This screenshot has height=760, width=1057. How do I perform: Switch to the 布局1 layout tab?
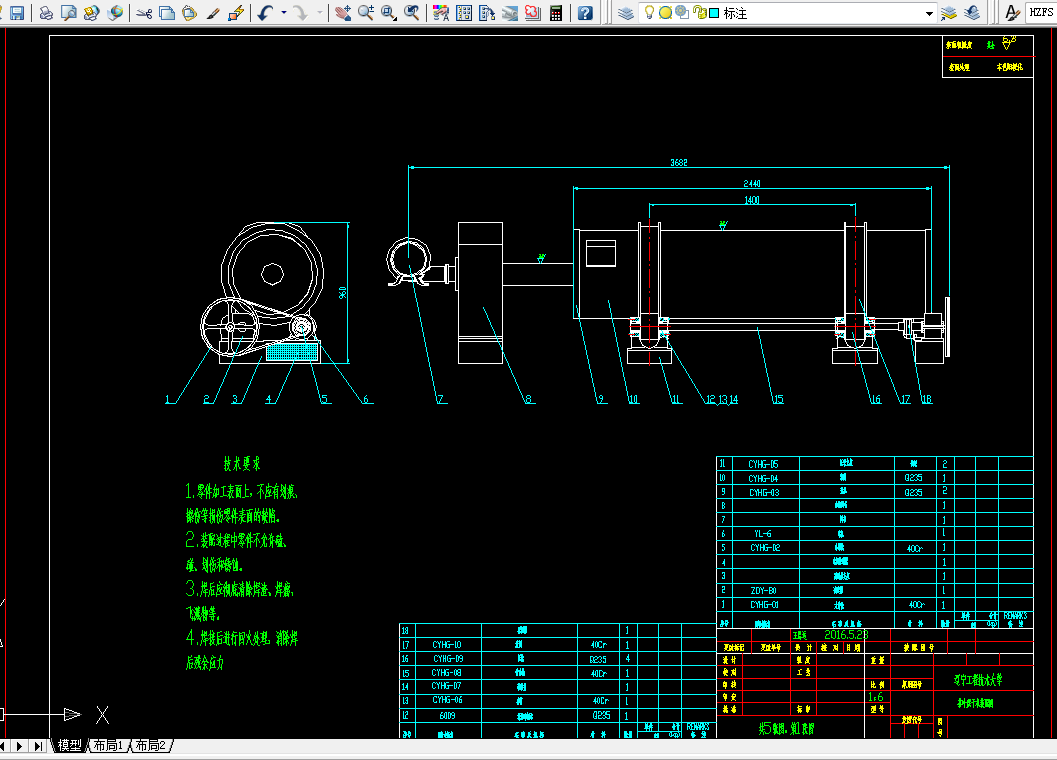(108, 745)
